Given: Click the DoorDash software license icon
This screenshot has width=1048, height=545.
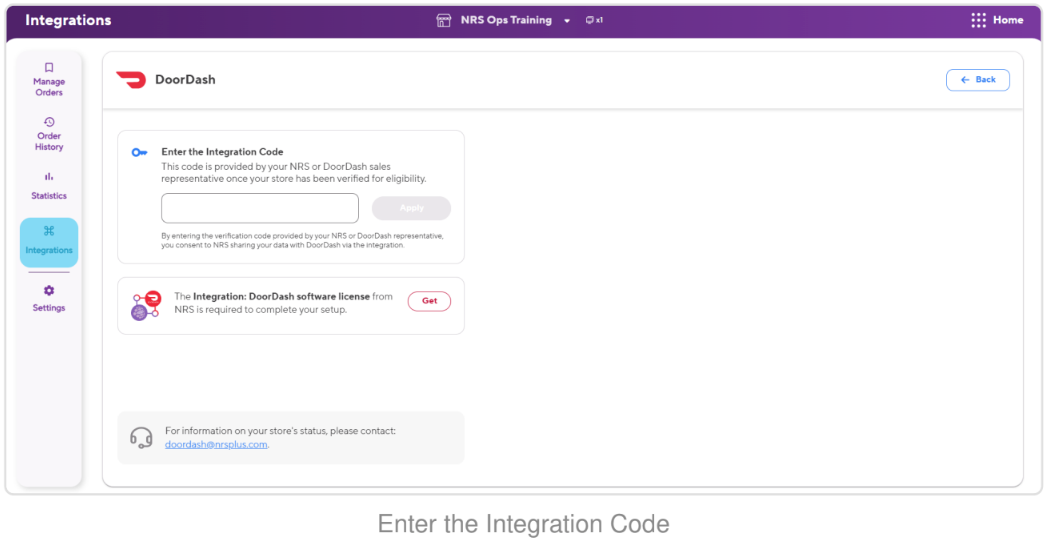Looking at the screenshot, I should (146, 306).
